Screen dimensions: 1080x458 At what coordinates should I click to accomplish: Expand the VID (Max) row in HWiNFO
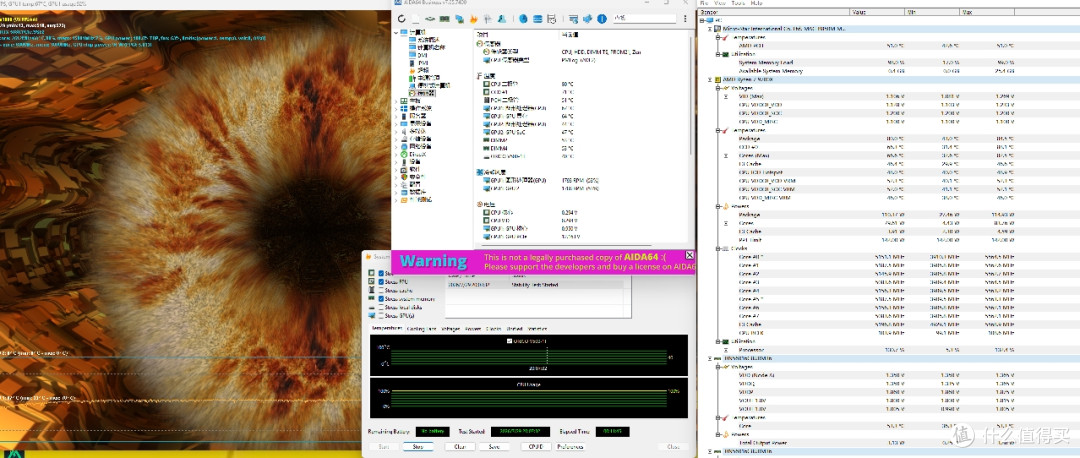coord(726,96)
